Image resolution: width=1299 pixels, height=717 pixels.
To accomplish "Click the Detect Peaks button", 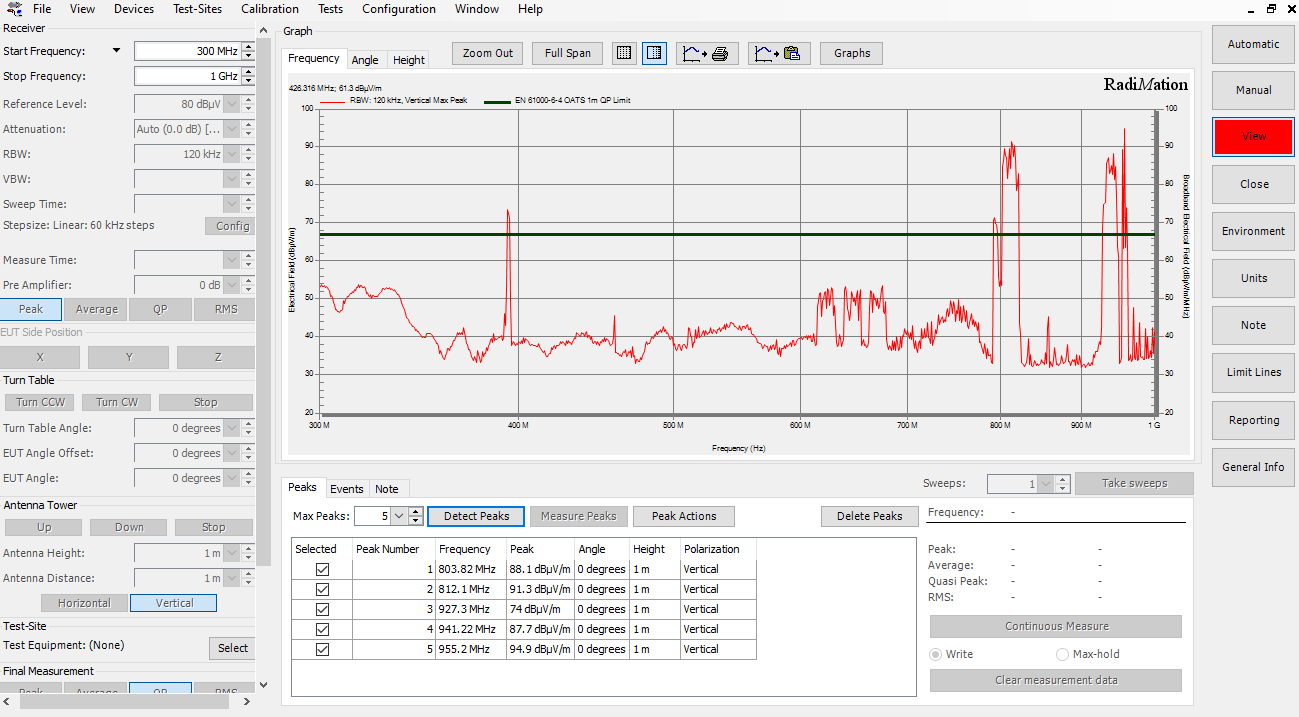I will 476,516.
